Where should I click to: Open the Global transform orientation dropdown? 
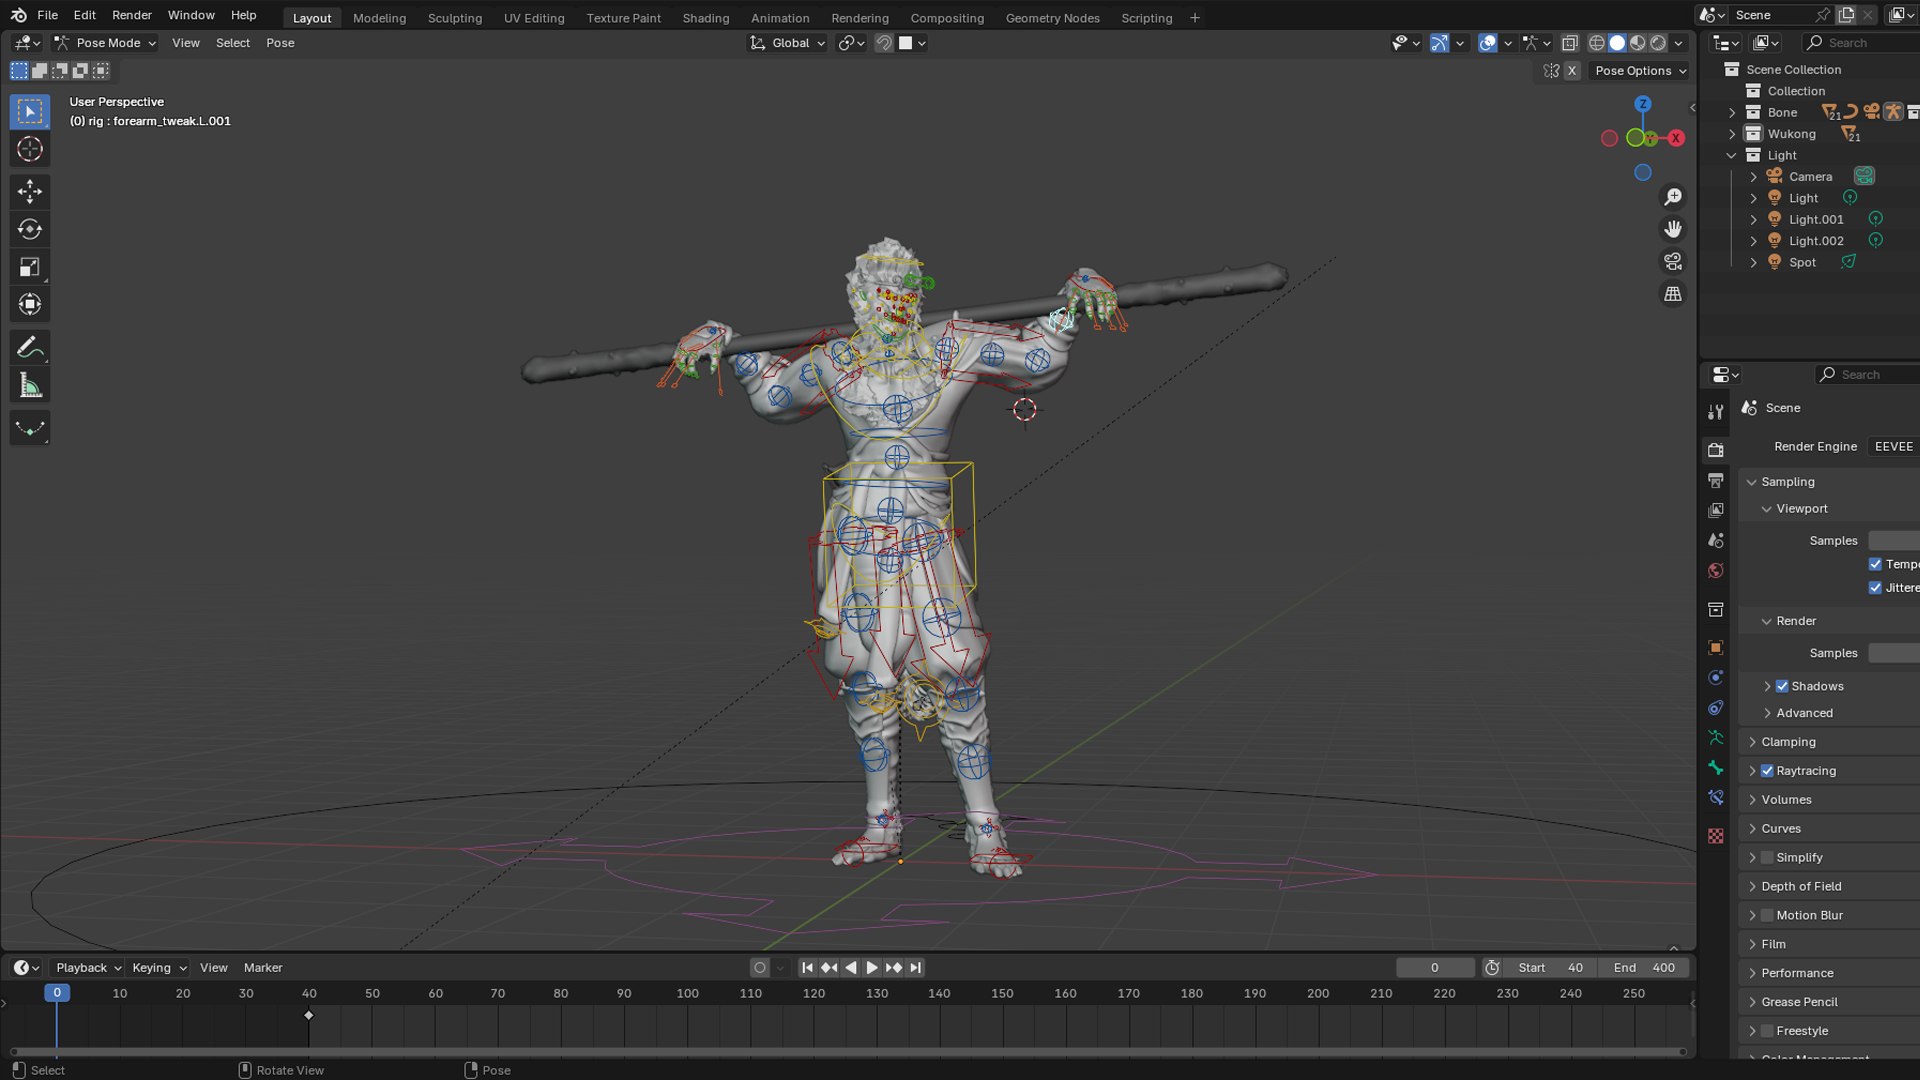point(788,43)
